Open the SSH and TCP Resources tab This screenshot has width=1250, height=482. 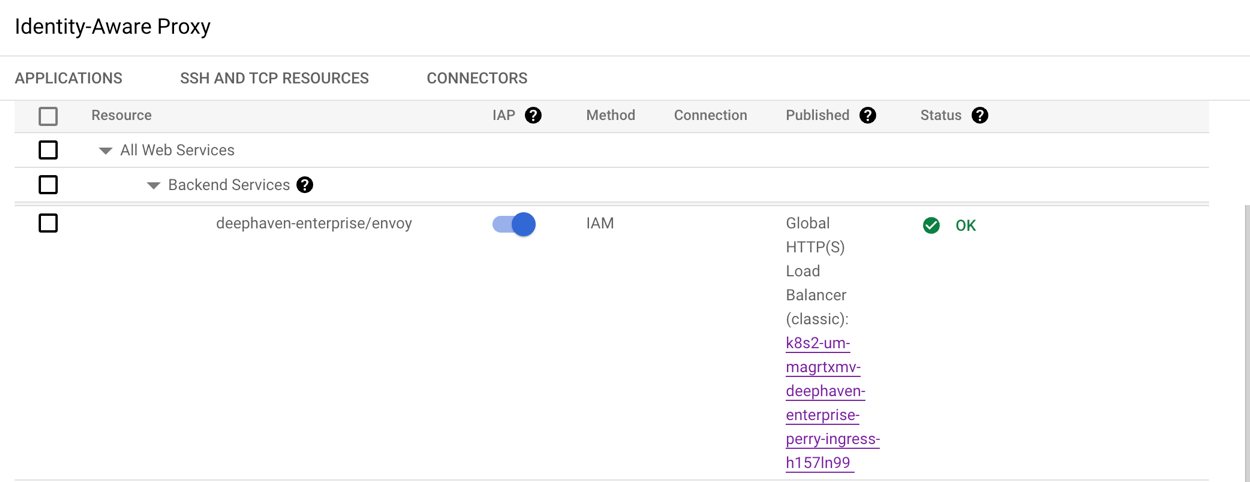[274, 78]
